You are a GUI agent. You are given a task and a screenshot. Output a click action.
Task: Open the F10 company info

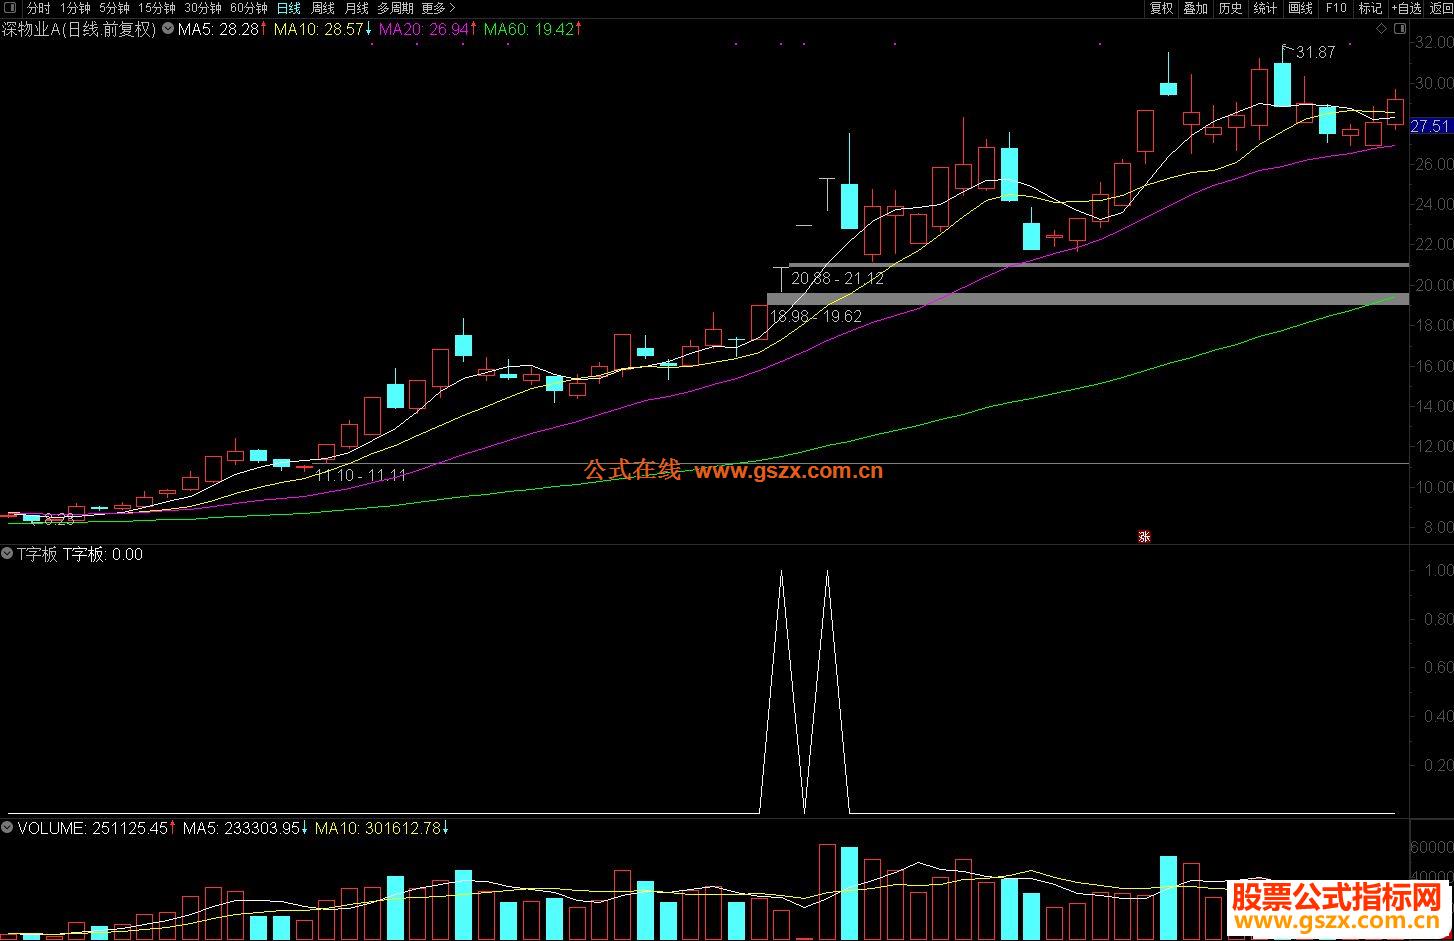[x=1336, y=8]
